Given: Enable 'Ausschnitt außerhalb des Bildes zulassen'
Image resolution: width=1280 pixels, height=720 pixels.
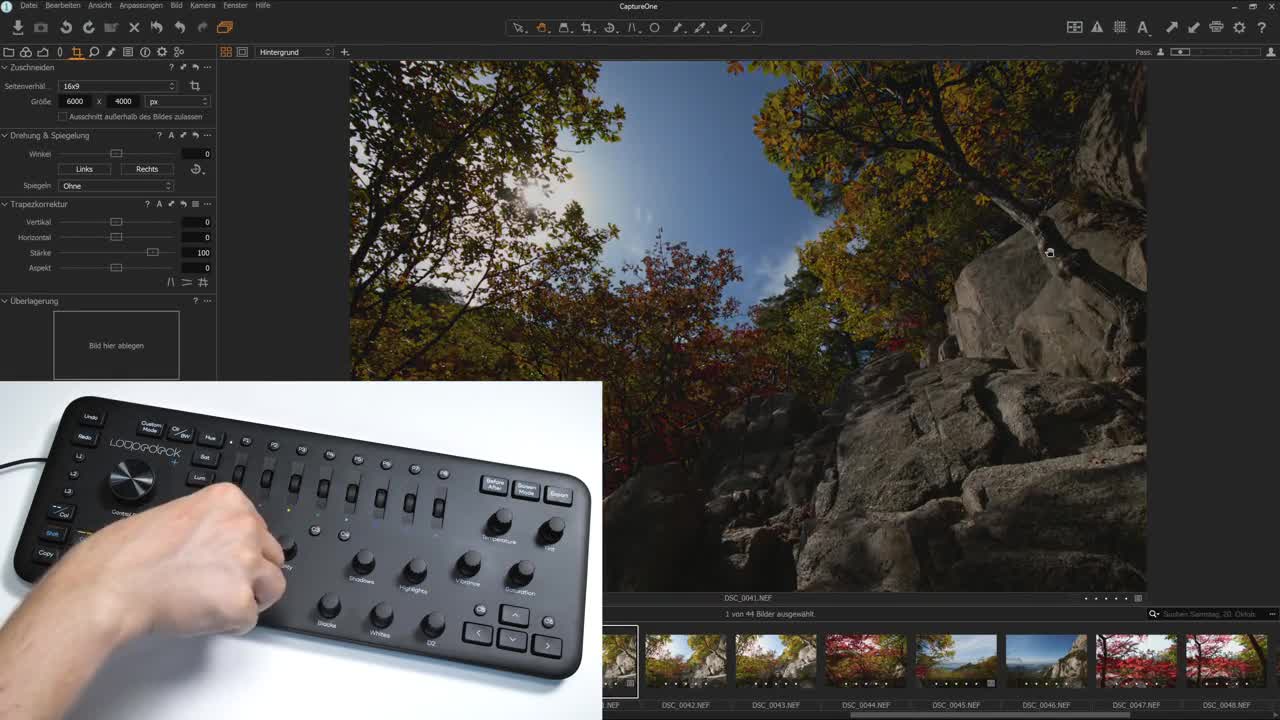Looking at the screenshot, I should click(x=62, y=117).
